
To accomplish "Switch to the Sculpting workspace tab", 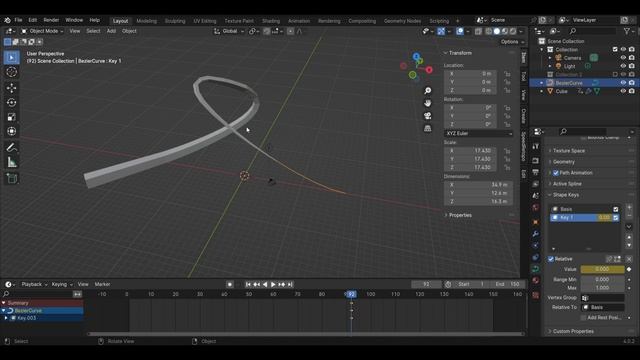I will click(x=175, y=21).
